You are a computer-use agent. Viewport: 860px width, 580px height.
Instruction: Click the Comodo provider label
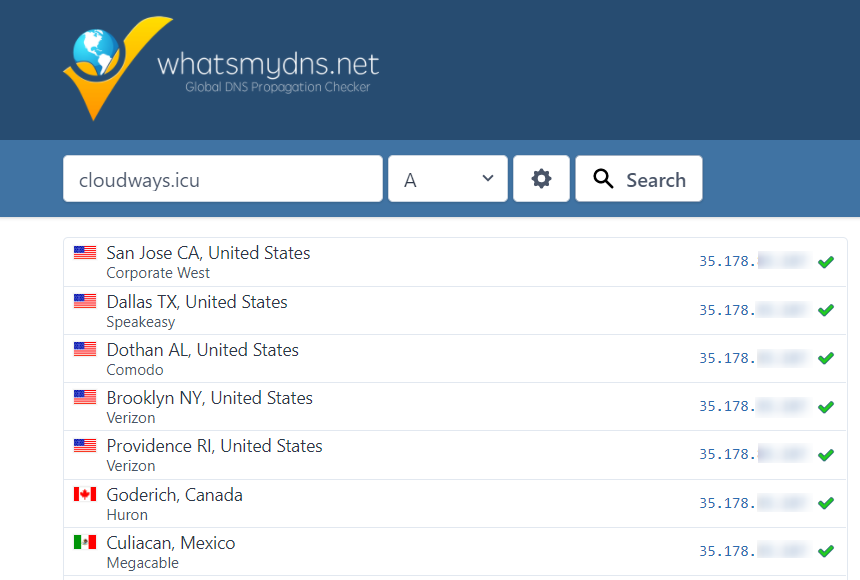point(135,370)
